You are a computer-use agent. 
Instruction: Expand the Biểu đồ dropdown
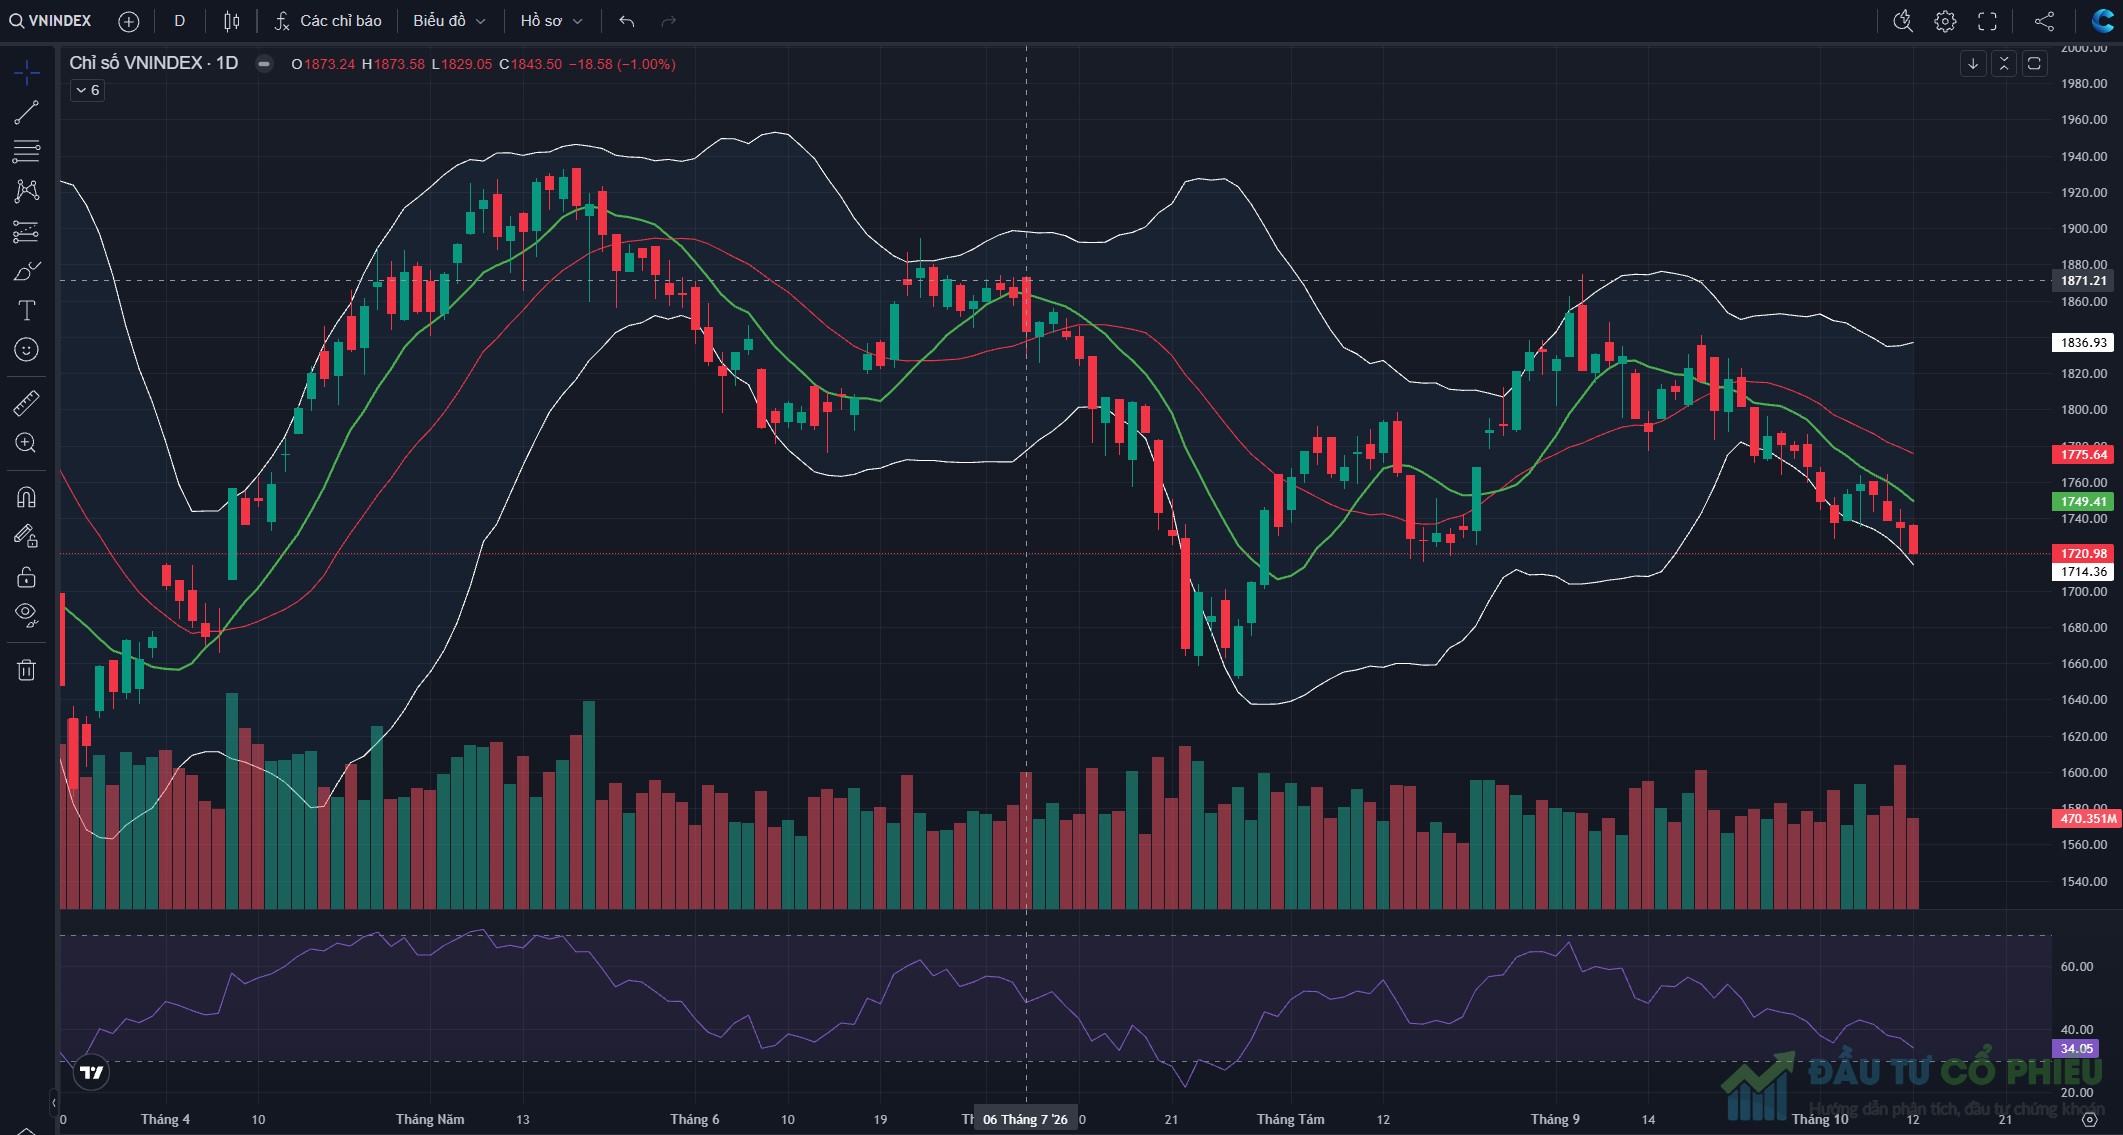pos(449,21)
